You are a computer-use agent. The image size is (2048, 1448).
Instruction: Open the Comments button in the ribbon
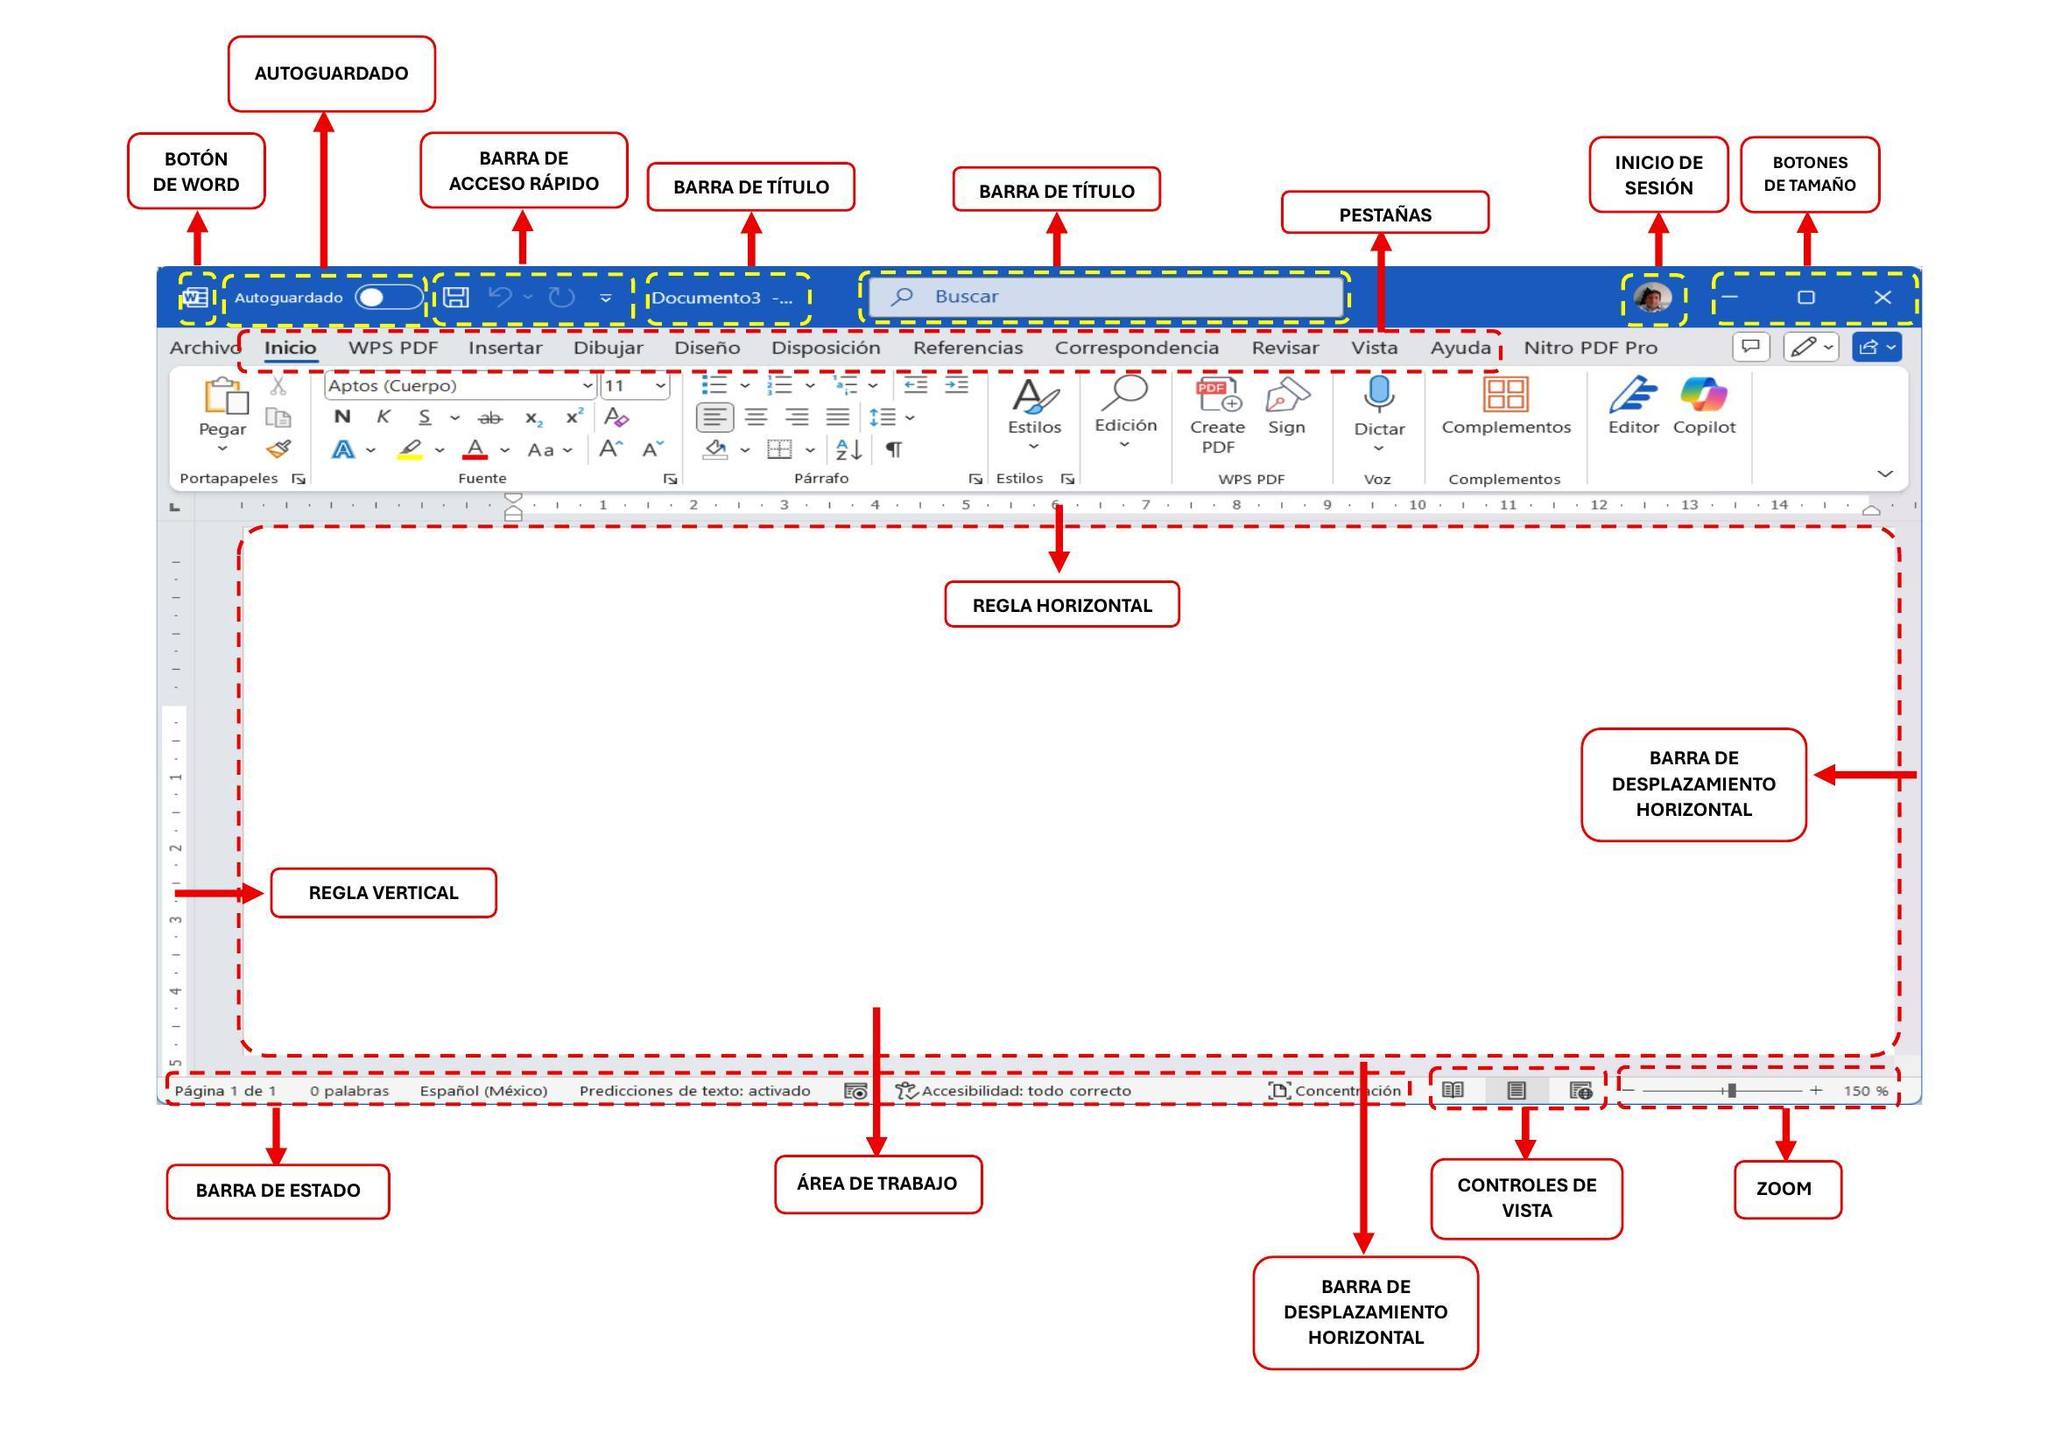[x=1751, y=347]
